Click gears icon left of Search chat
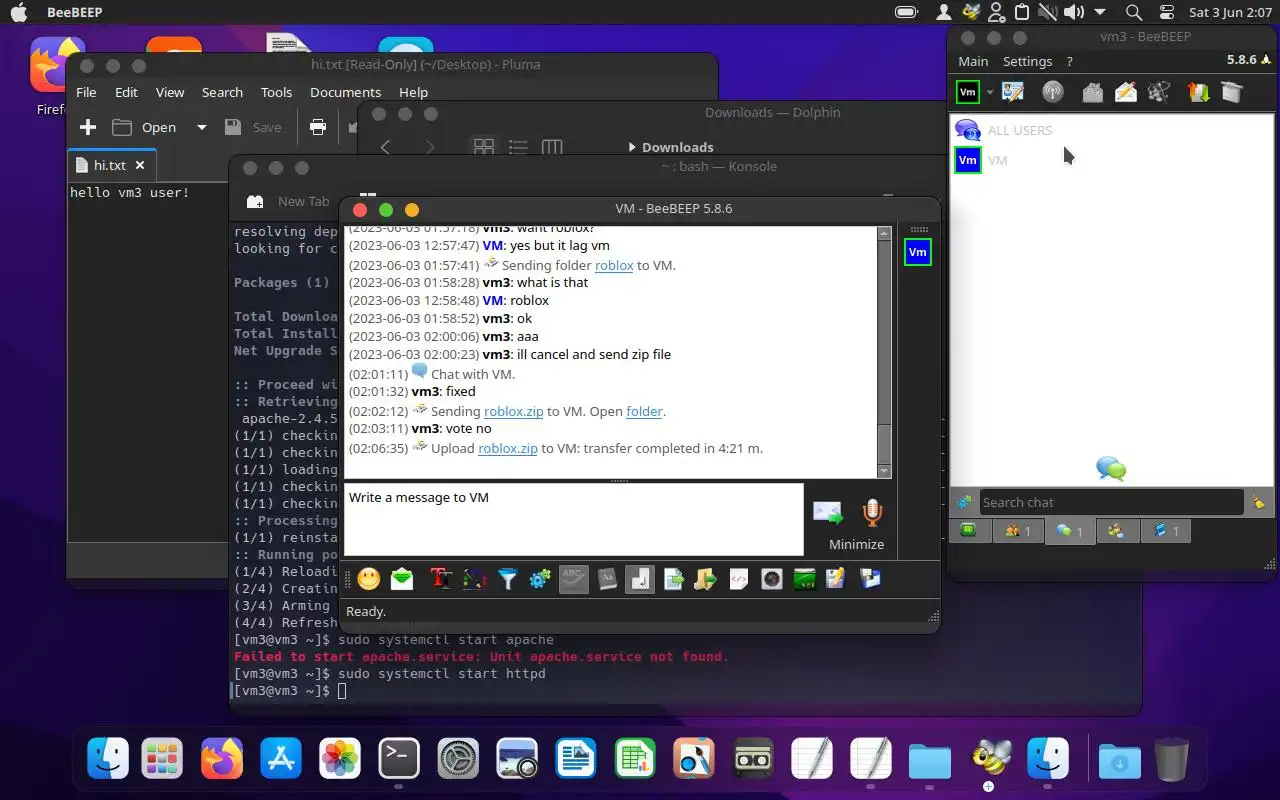 (x=964, y=503)
